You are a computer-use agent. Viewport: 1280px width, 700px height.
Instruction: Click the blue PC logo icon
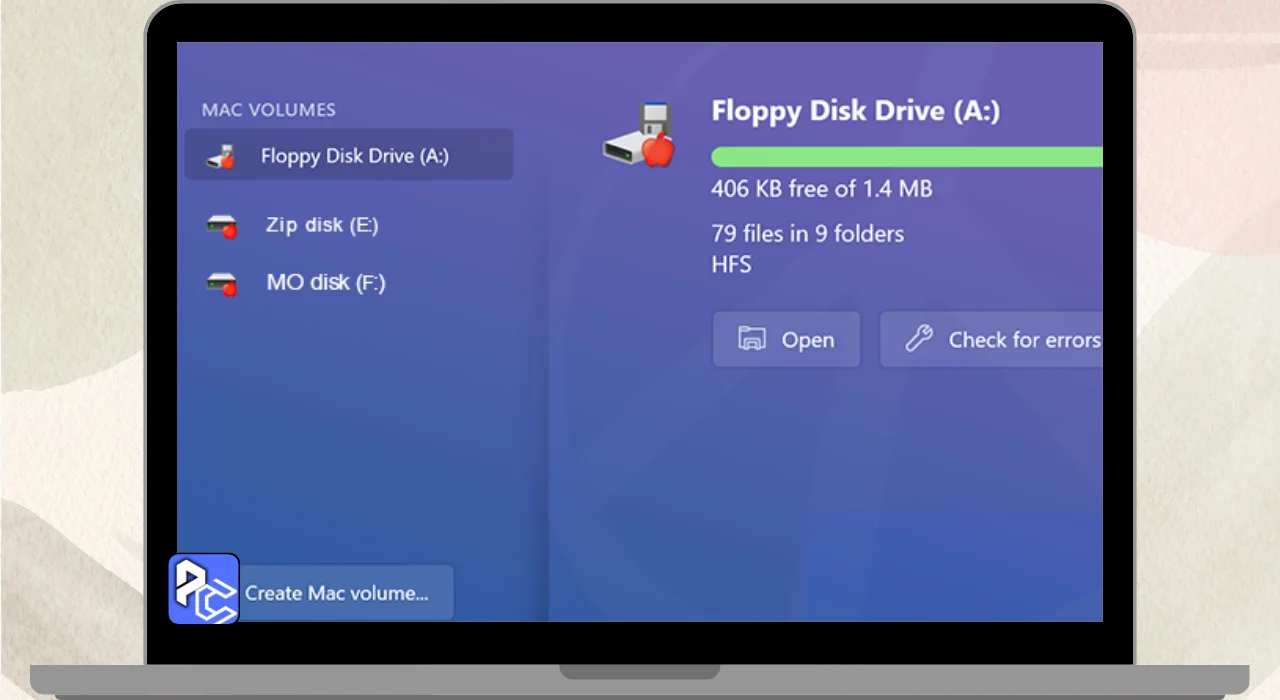coord(204,588)
